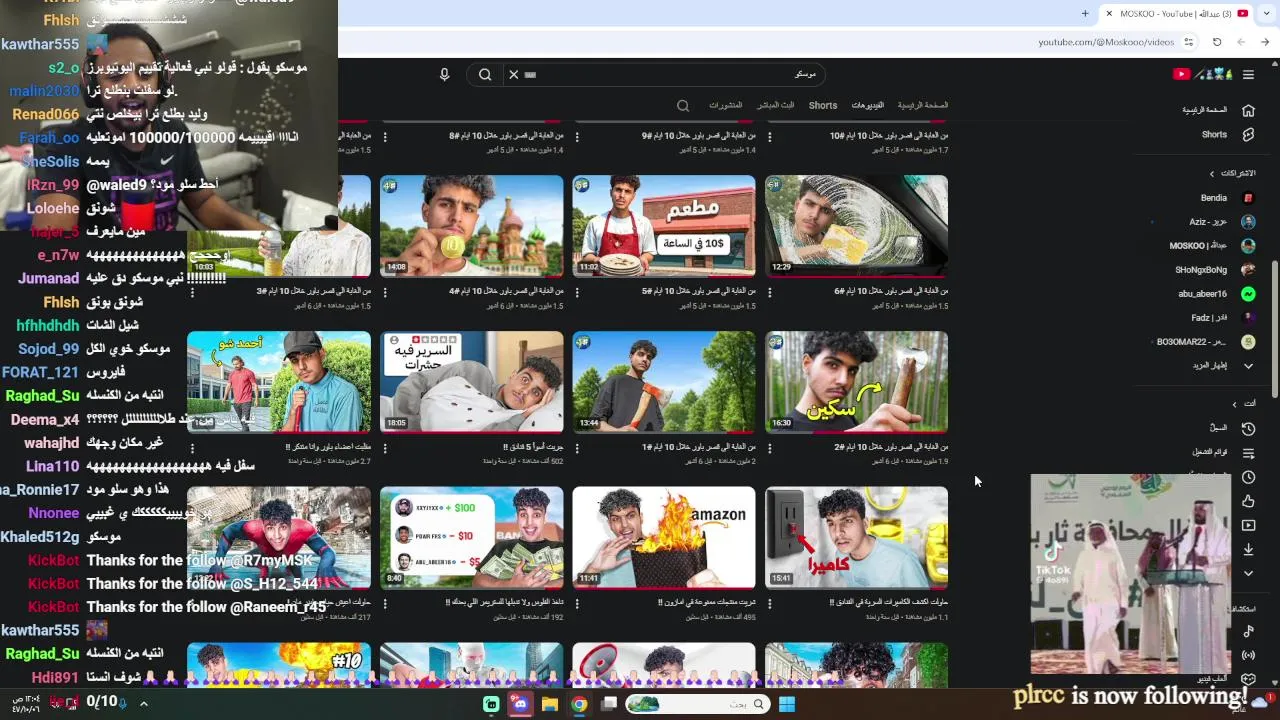The height and width of the screenshot is (720, 1280).
Task: Show hidden system tray icons
Action: pyautogui.click(x=143, y=704)
